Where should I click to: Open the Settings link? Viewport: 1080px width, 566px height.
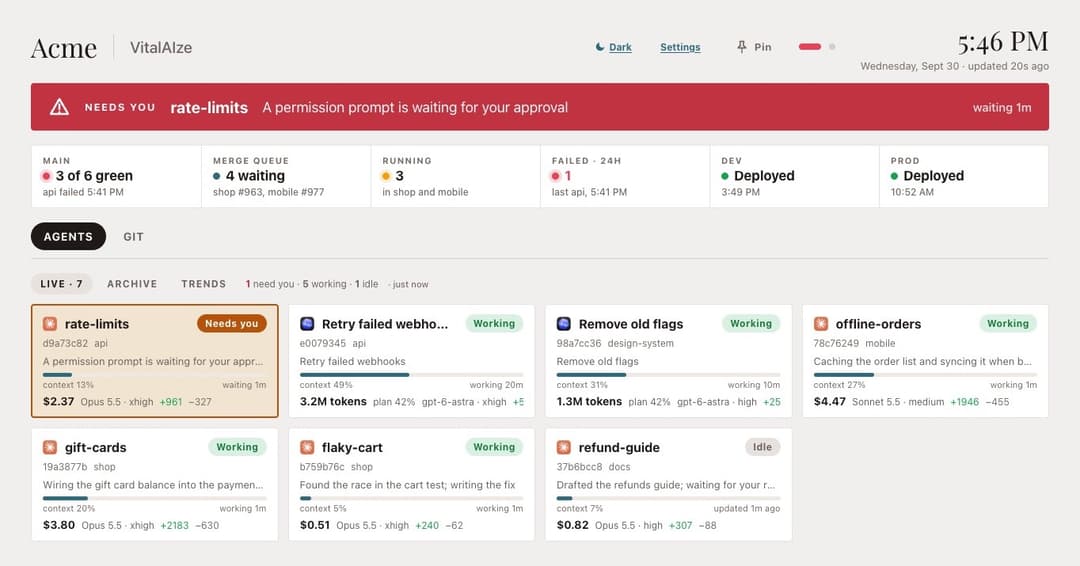pos(680,47)
